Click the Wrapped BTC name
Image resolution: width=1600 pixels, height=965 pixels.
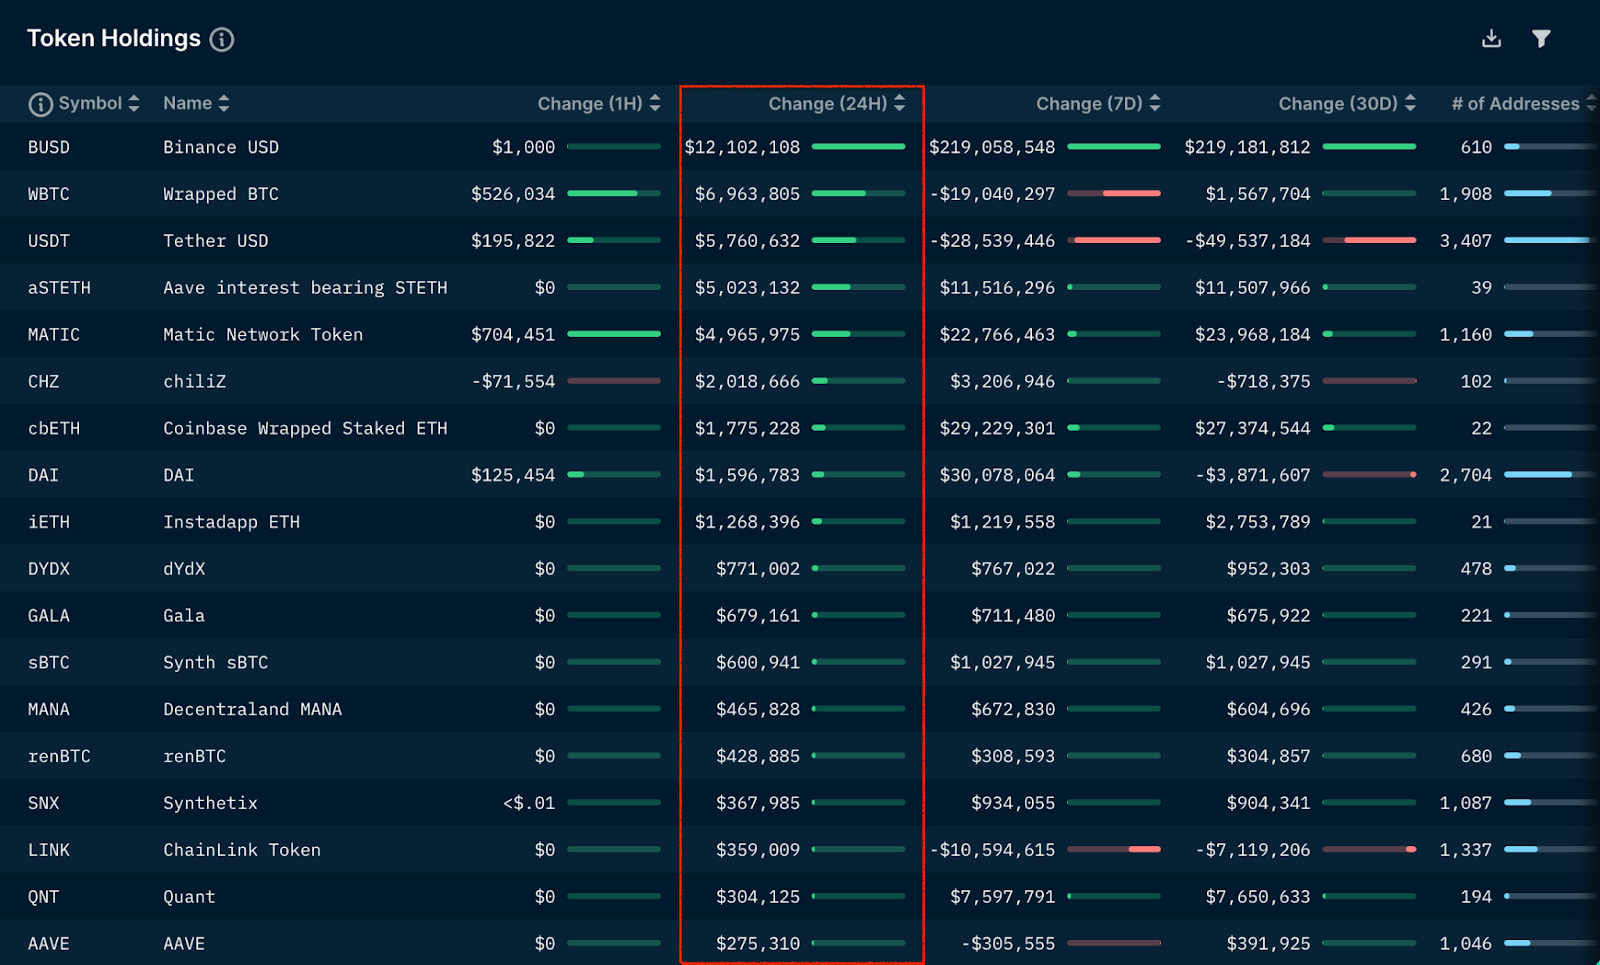[221, 194]
